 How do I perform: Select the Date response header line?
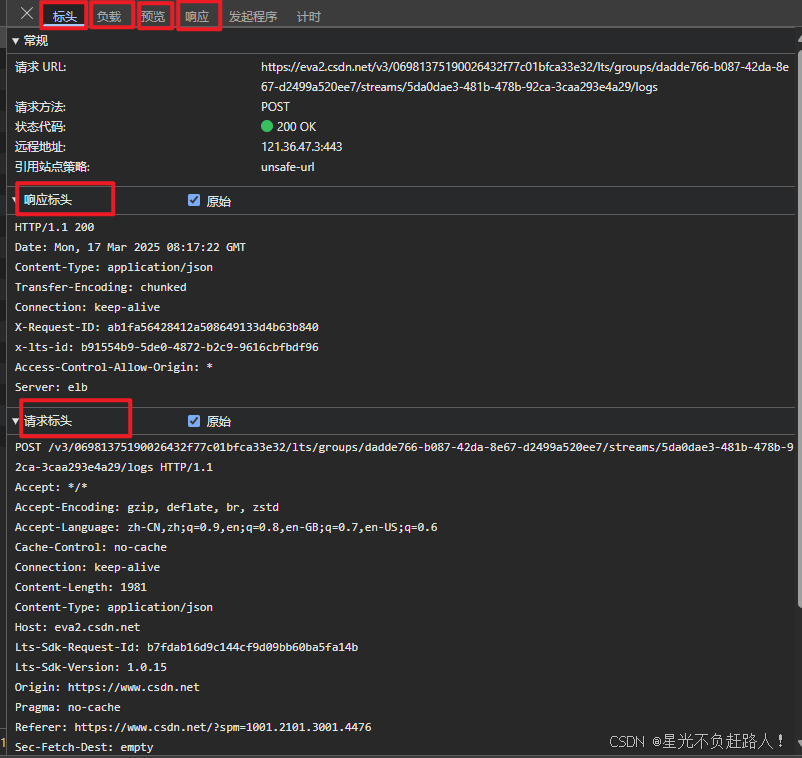pyautogui.click(x=130, y=247)
